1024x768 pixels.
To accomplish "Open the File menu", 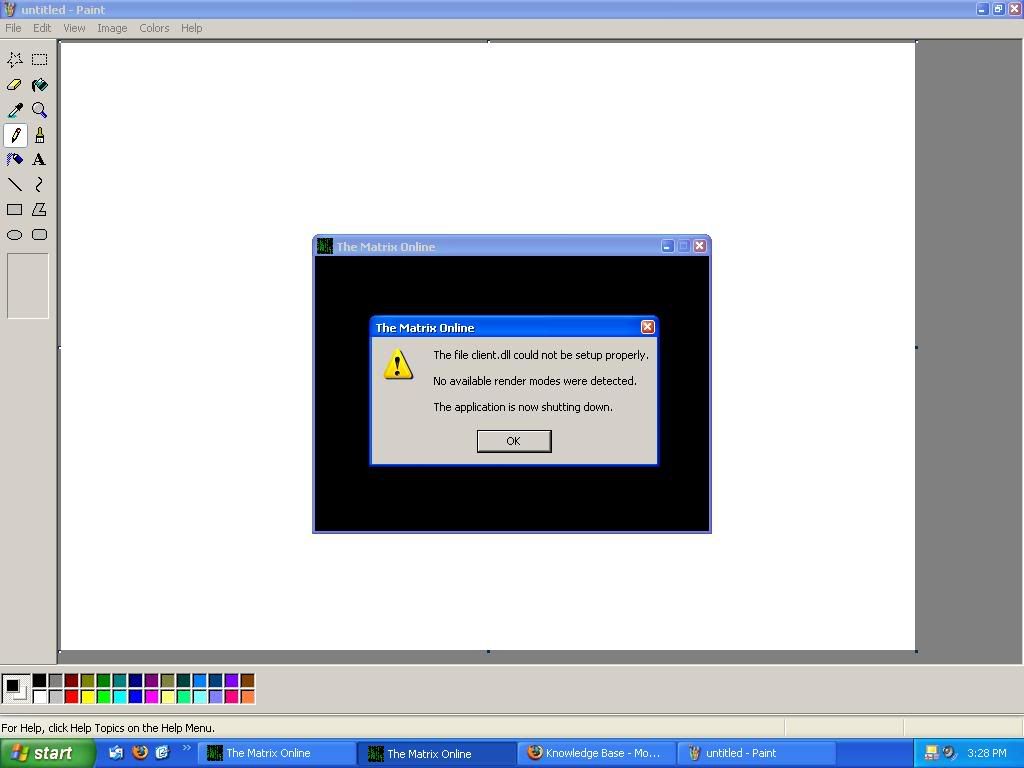I will (x=13, y=28).
